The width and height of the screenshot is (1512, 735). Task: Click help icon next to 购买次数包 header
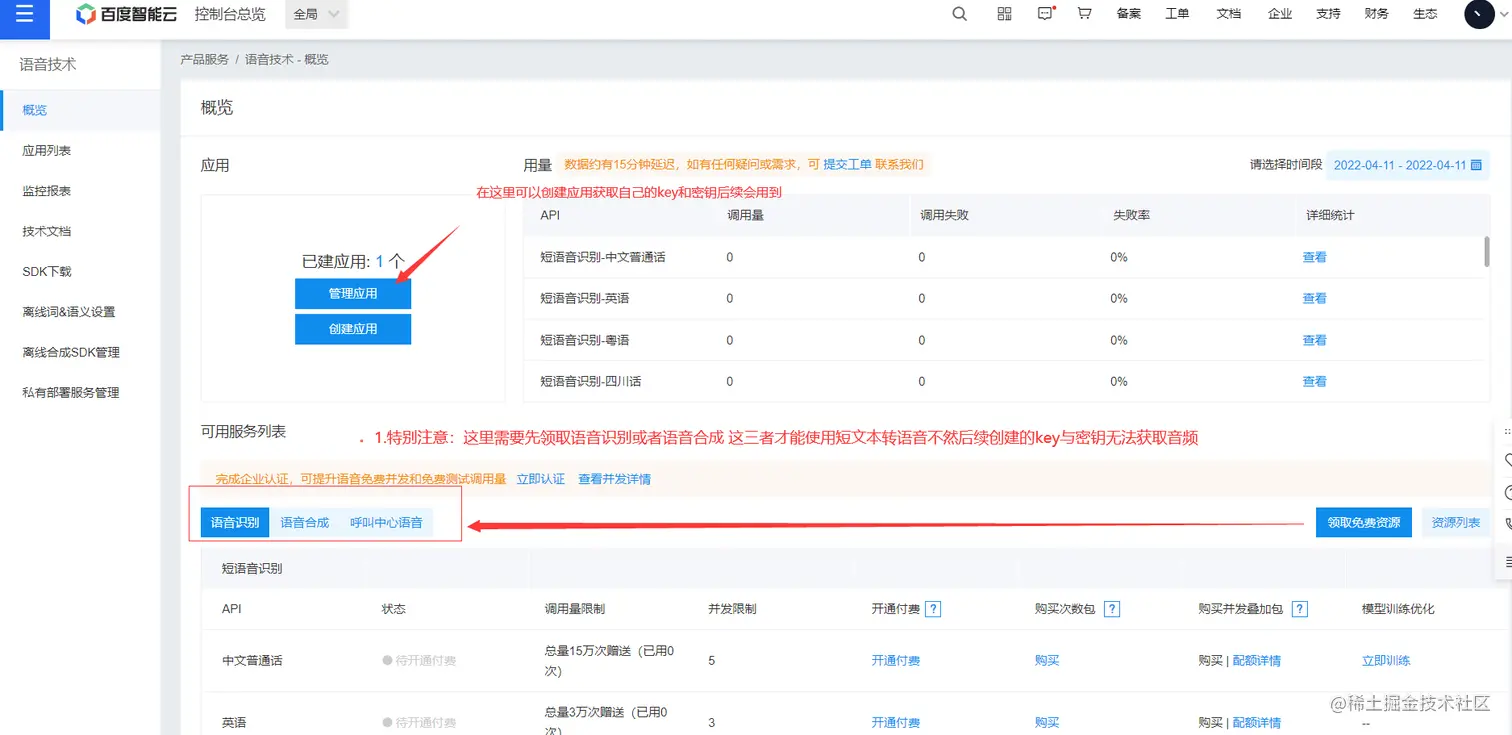coord(1111,609)
